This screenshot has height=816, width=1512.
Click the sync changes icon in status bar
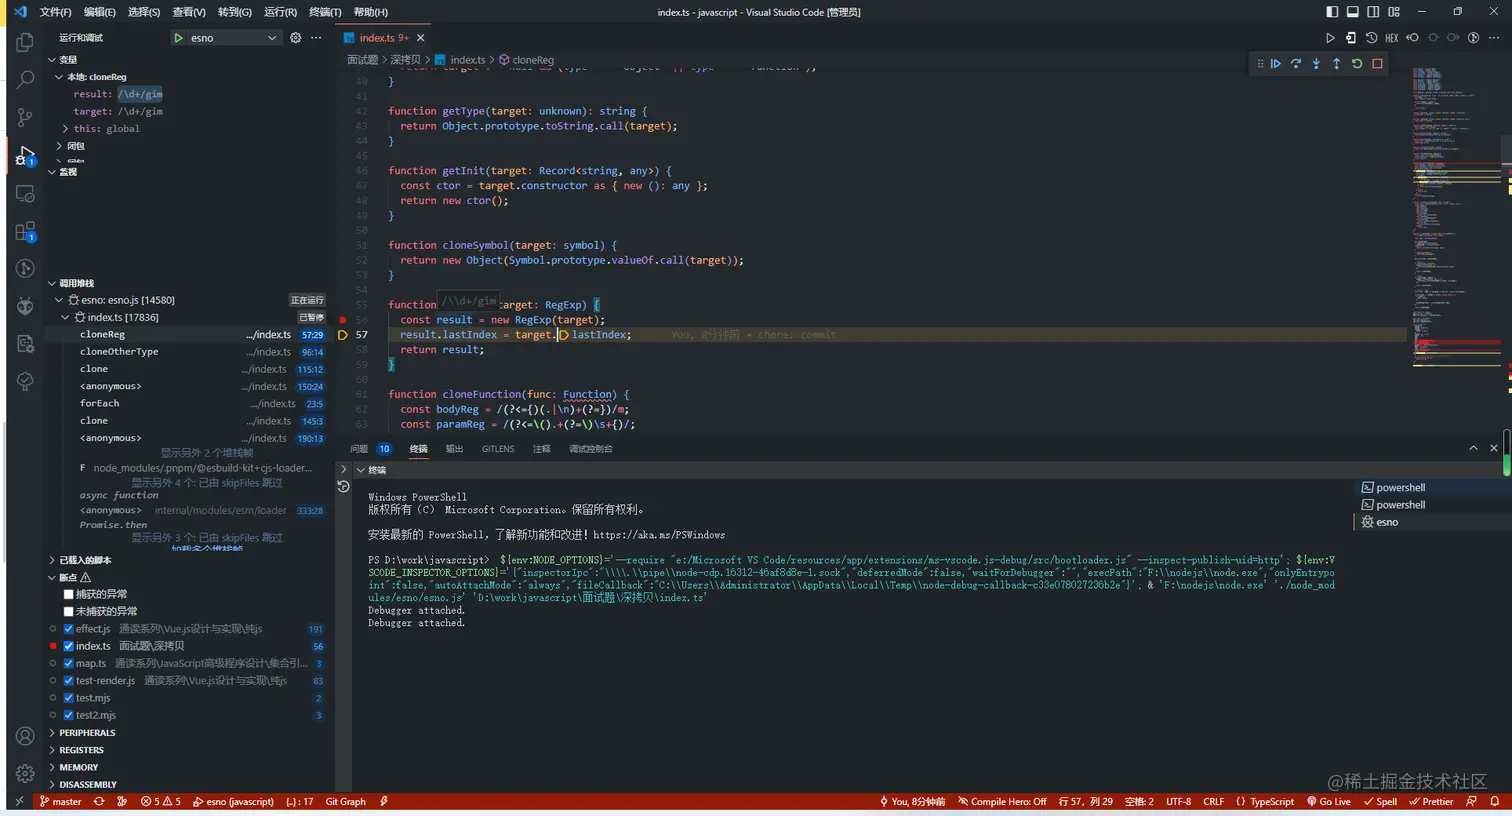(x=98, y=801)
